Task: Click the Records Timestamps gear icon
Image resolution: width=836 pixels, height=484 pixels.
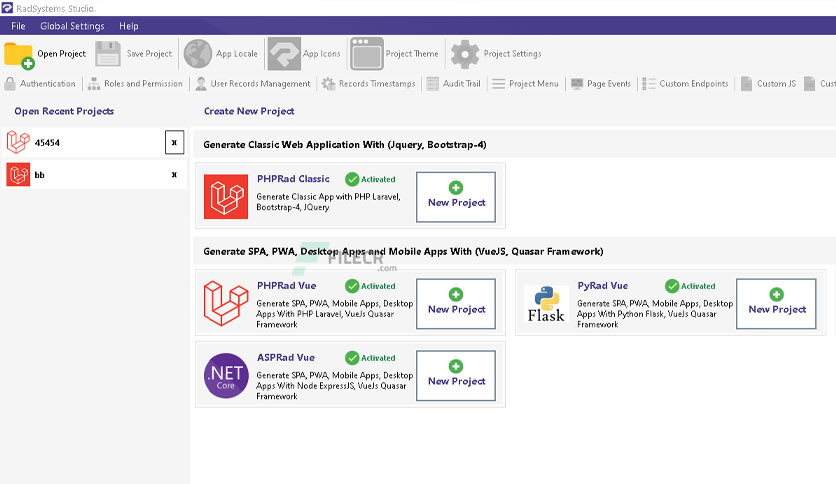Action: pos(328,84)
